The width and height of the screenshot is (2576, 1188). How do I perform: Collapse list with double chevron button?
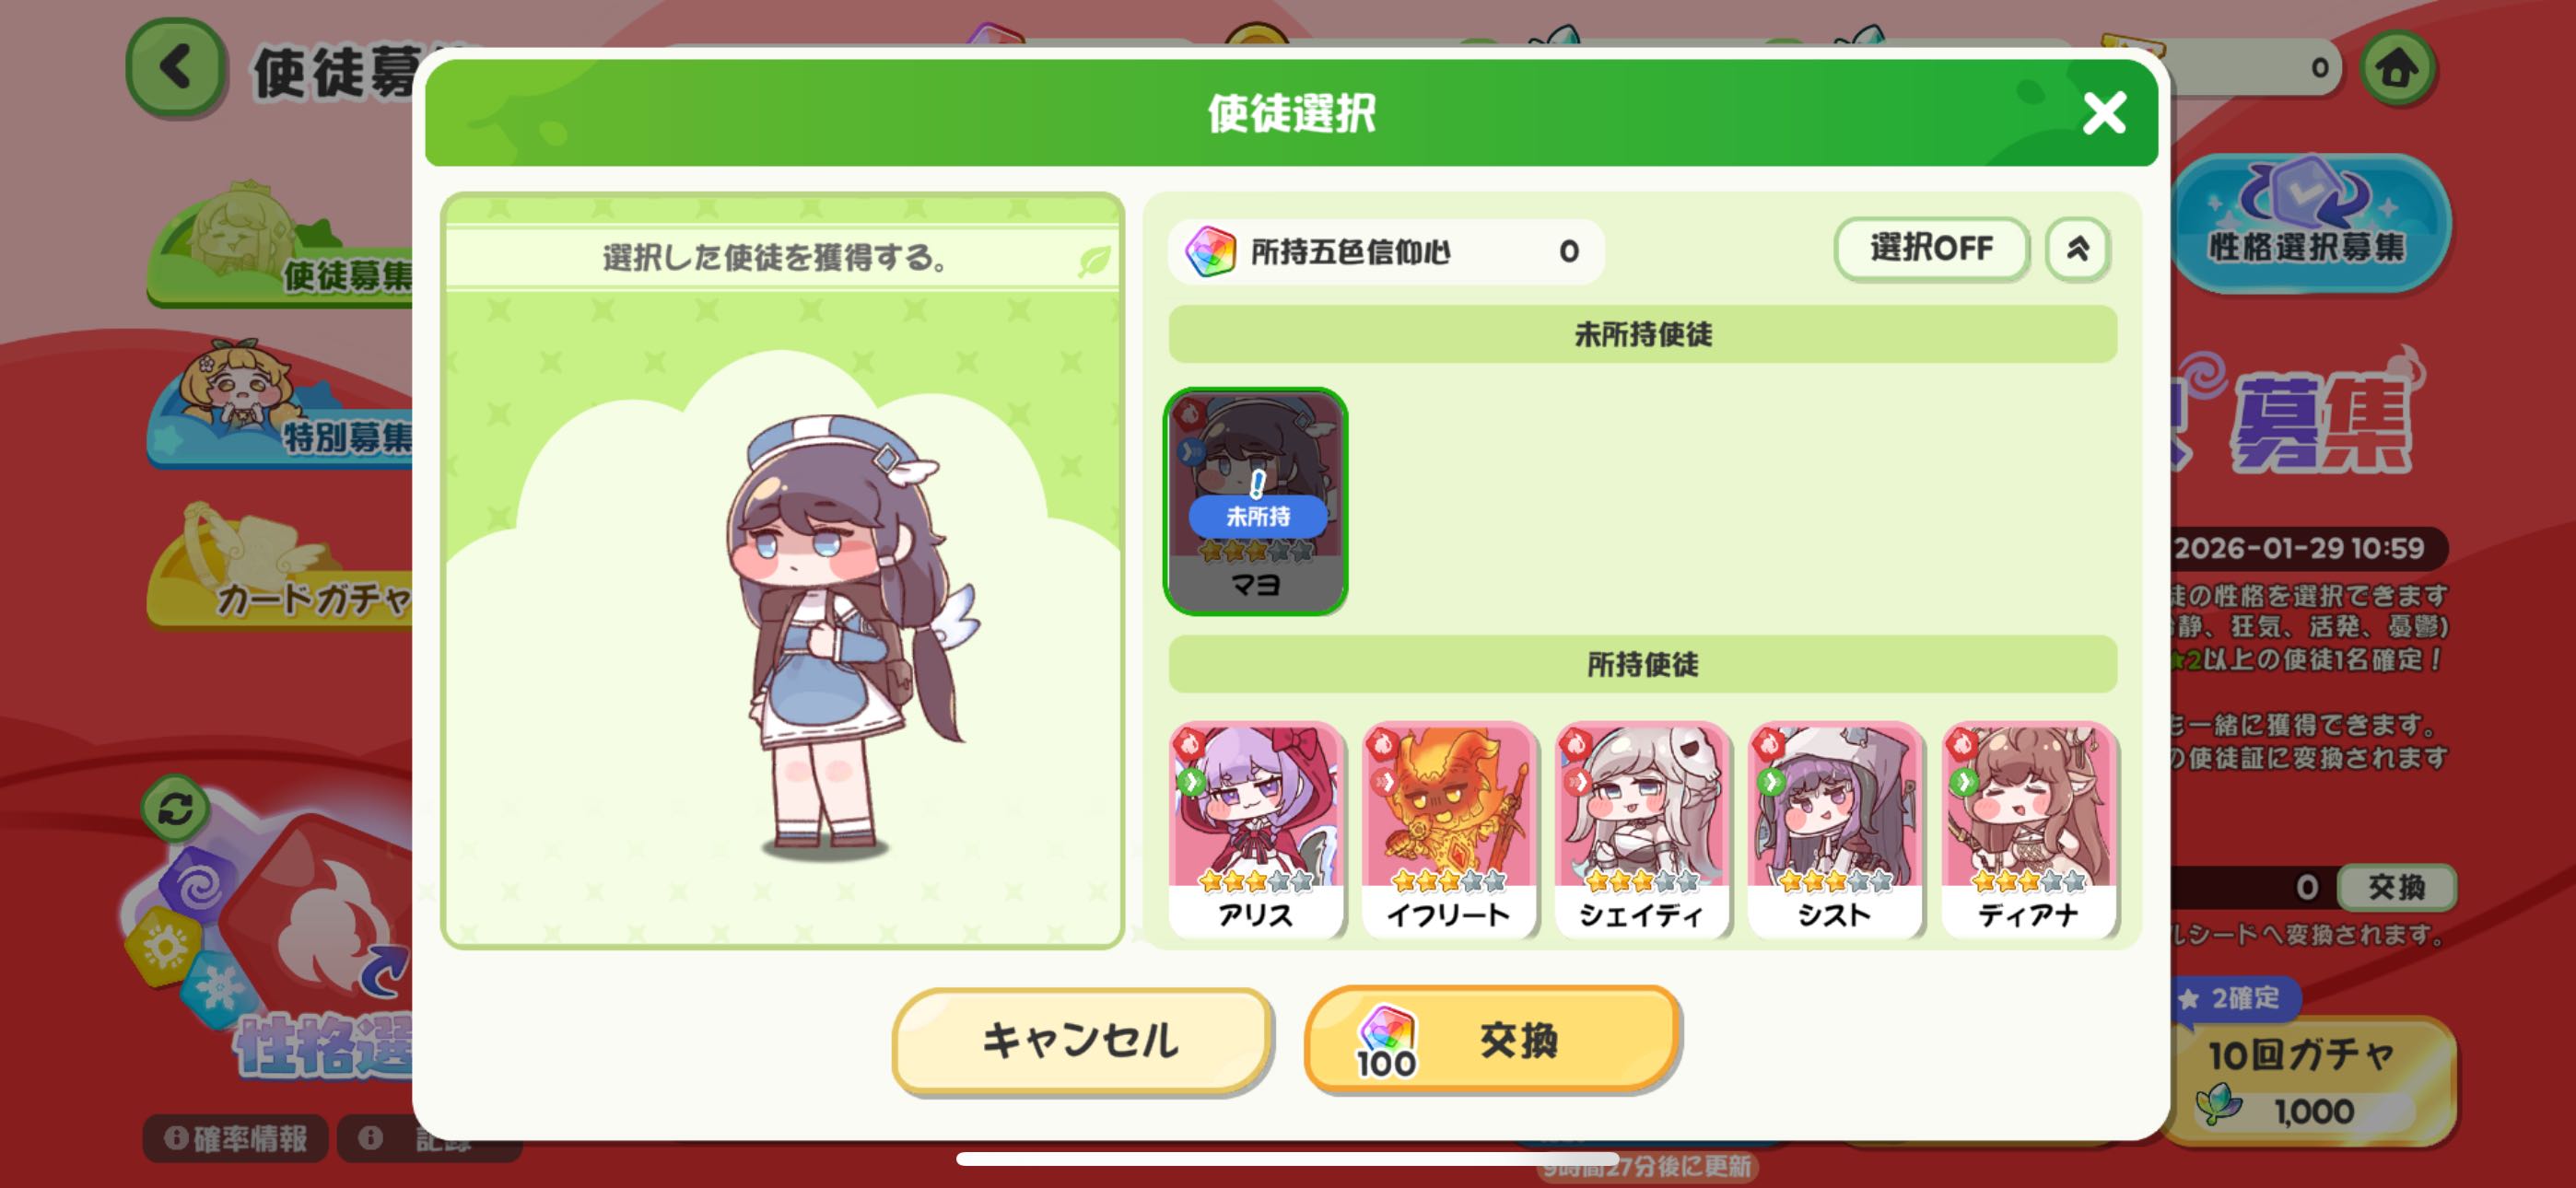coord(2078,249)
